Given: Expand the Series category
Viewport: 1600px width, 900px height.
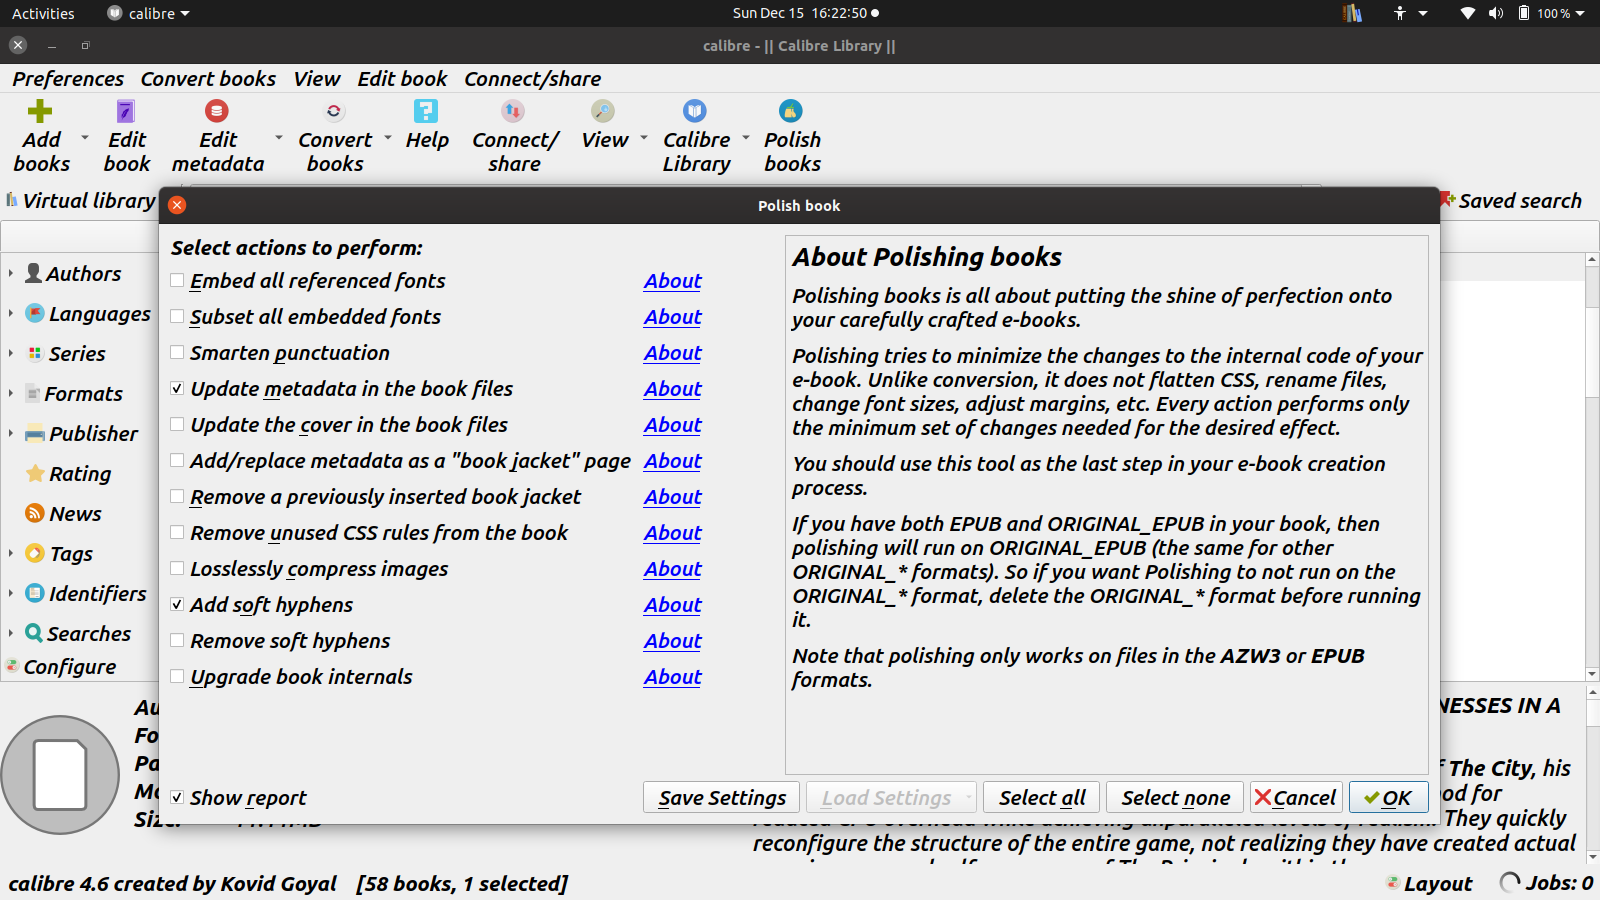Looking at the screenshot, I should tap(11, 353).
